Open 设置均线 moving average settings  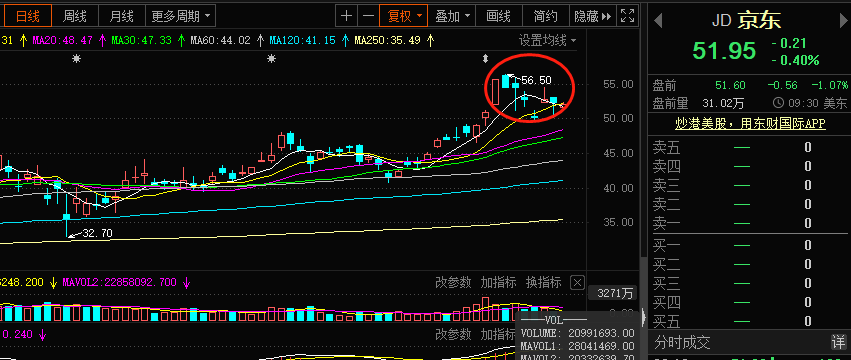click(547, 40)
